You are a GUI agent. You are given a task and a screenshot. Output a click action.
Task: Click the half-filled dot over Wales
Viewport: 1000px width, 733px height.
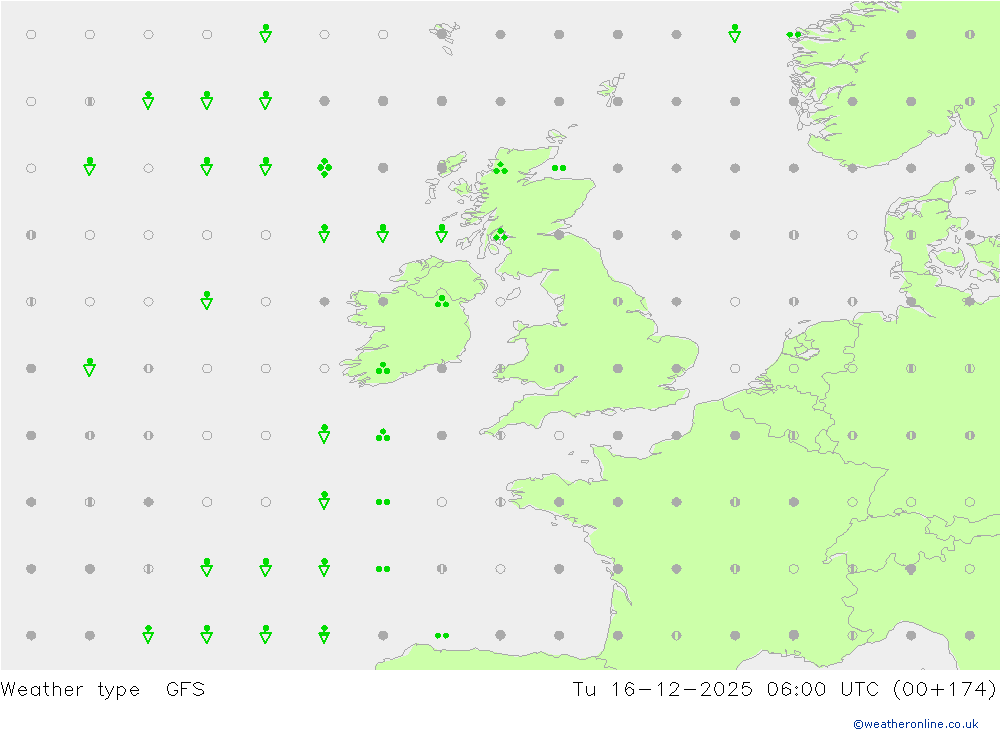point(559,368)
